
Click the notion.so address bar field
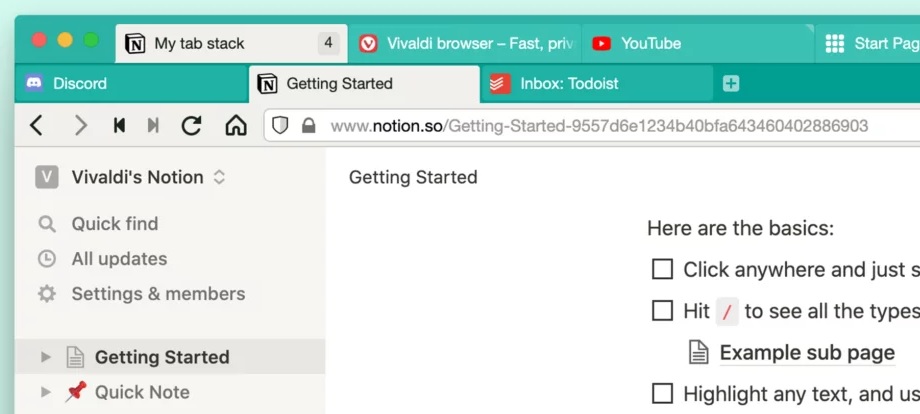598,126
